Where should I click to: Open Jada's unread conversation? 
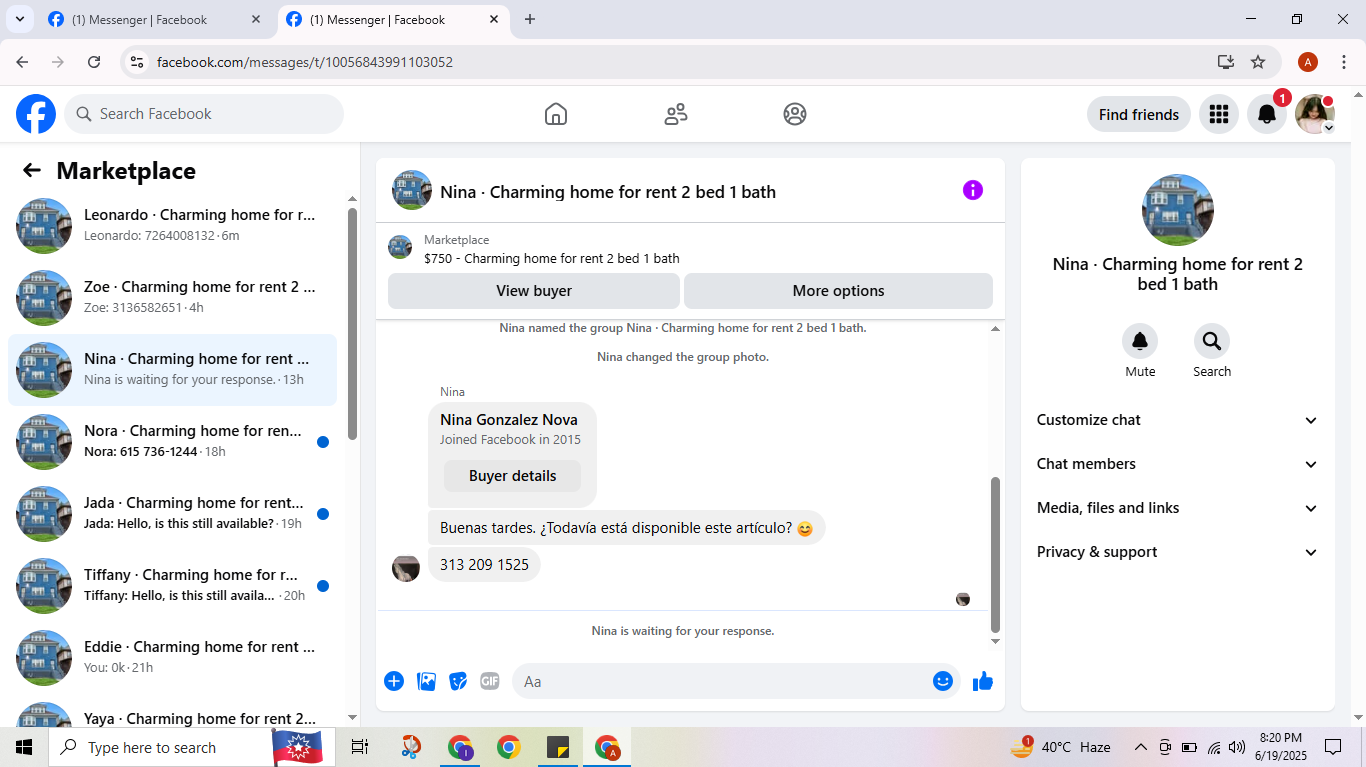click(172, 514)
